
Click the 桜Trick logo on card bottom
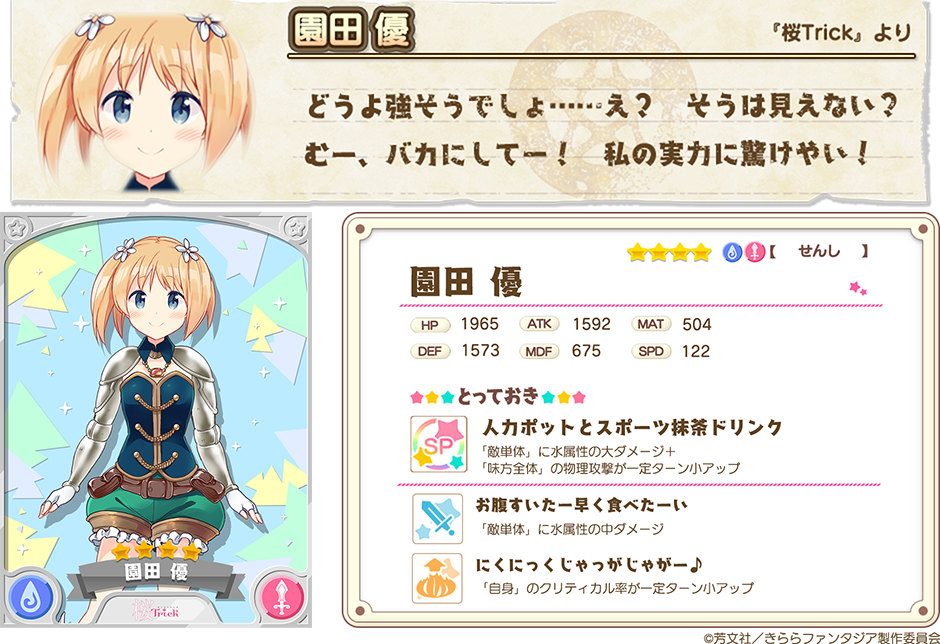pos(155,611)
